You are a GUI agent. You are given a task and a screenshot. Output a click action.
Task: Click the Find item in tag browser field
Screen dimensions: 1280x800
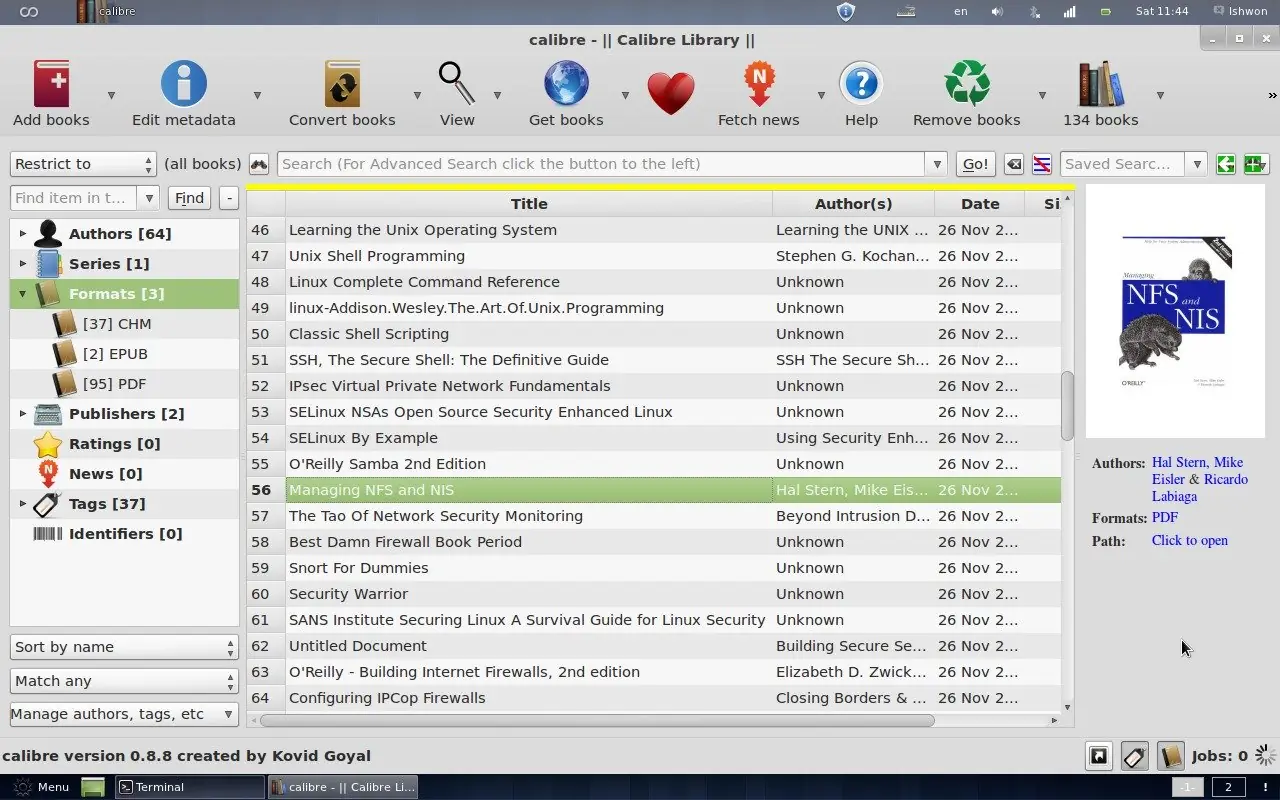tap(75, 198)
